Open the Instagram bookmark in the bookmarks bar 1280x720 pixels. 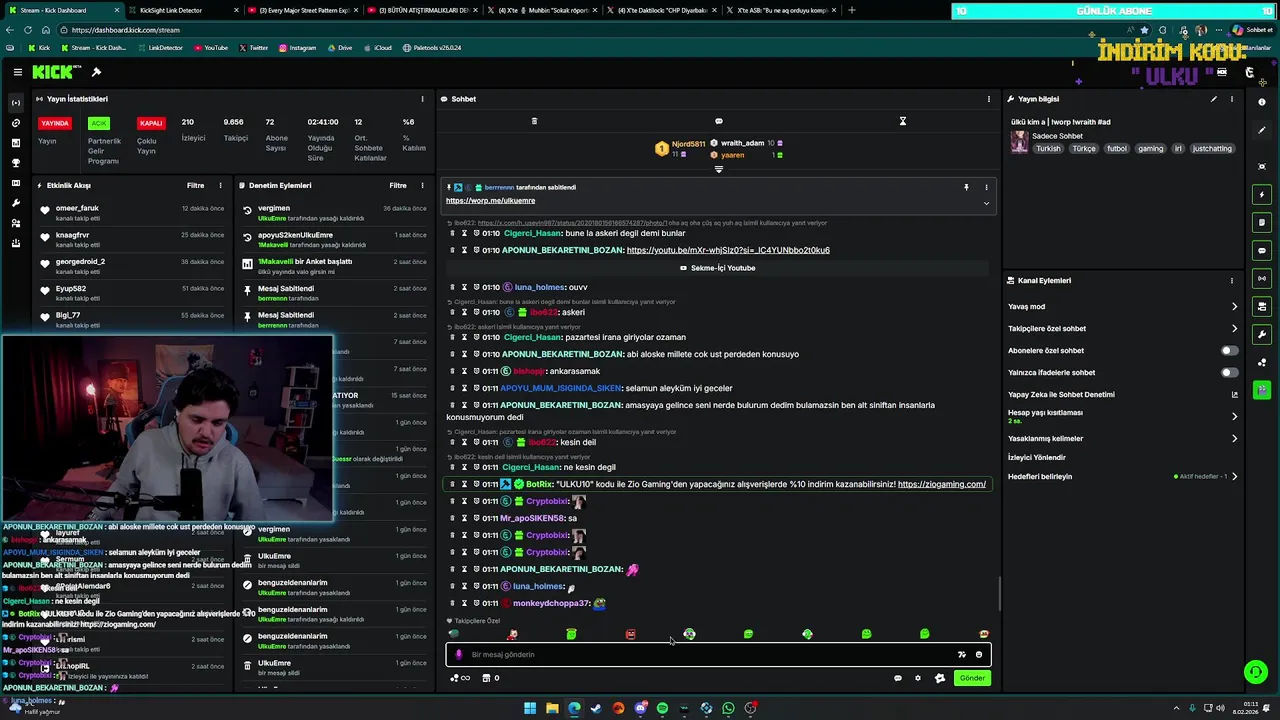coord(297,48)
